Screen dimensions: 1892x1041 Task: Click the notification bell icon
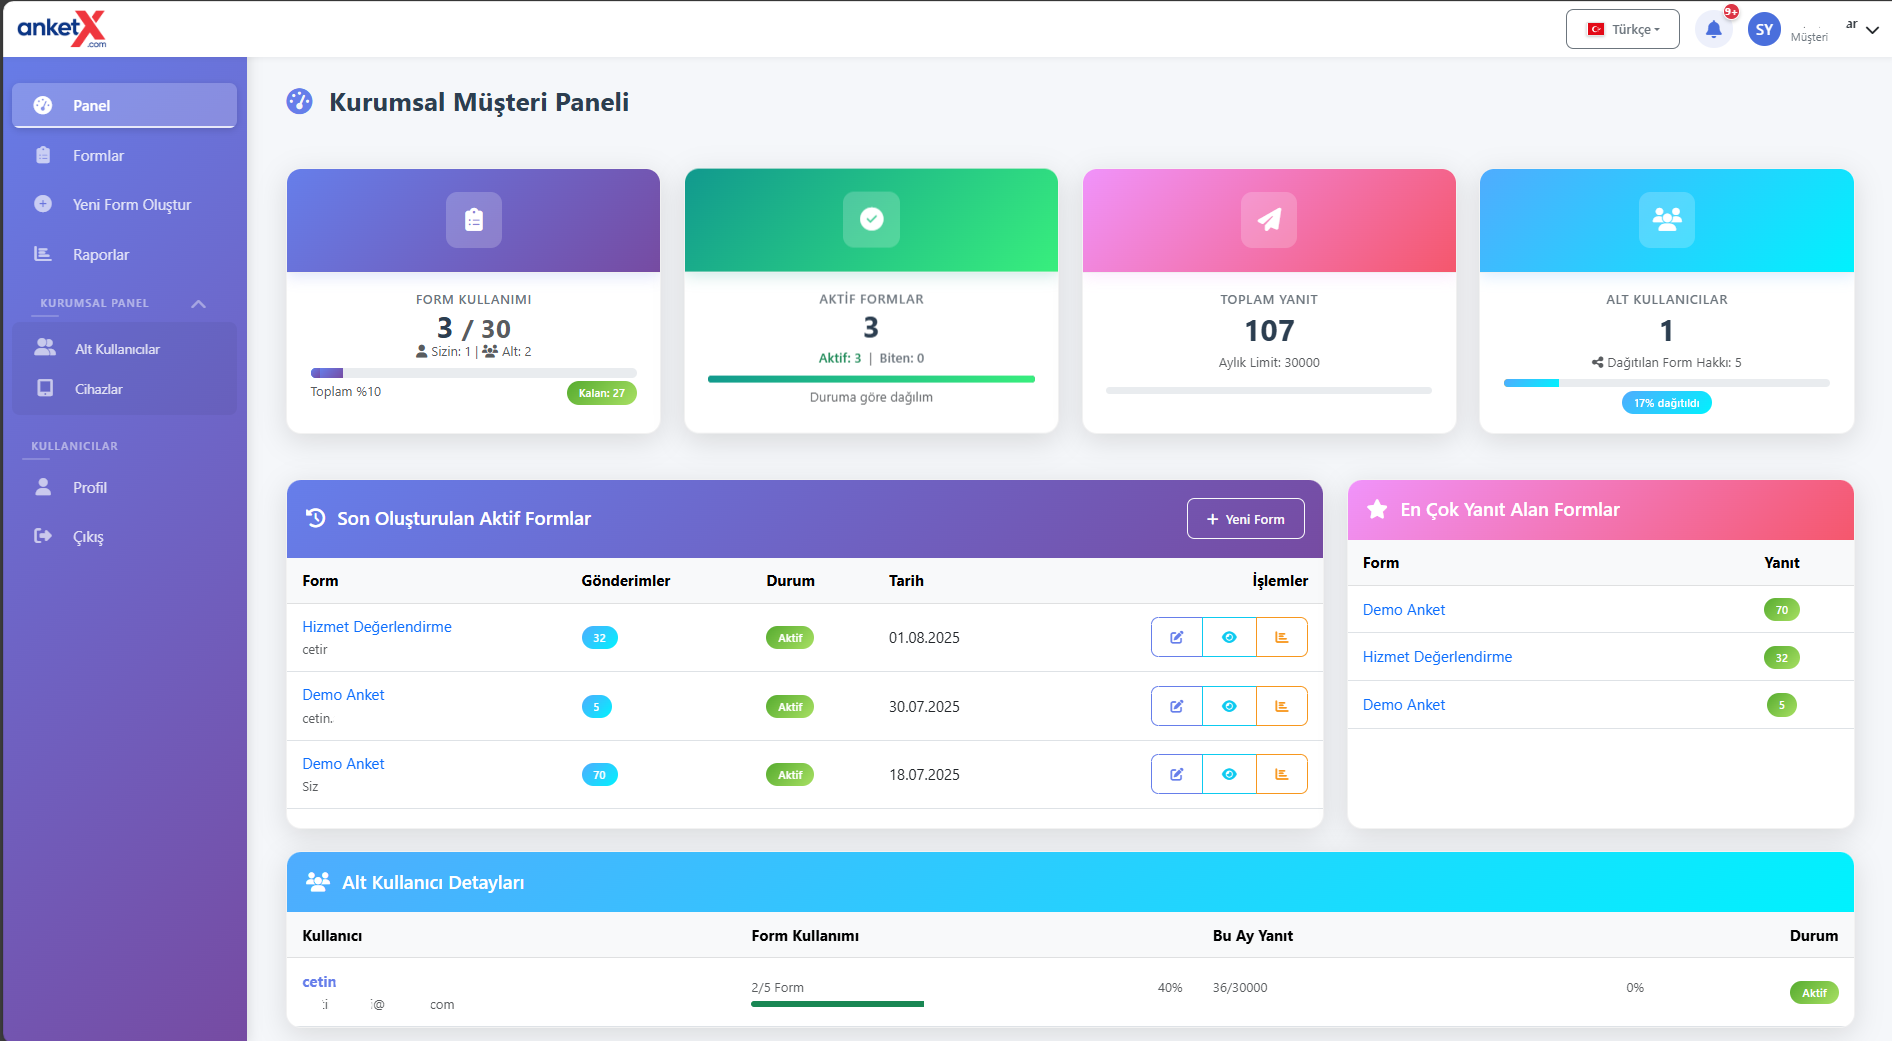coord(1713,30)
